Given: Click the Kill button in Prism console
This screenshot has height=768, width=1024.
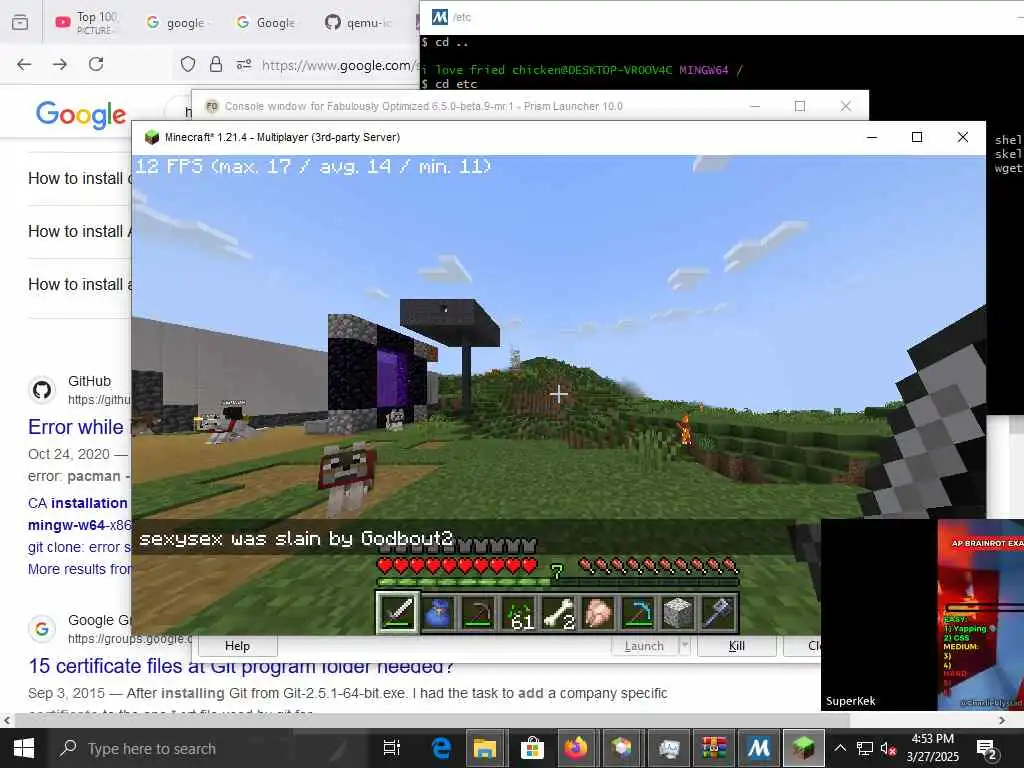Looking at the screenshot, I should (737, 646).
